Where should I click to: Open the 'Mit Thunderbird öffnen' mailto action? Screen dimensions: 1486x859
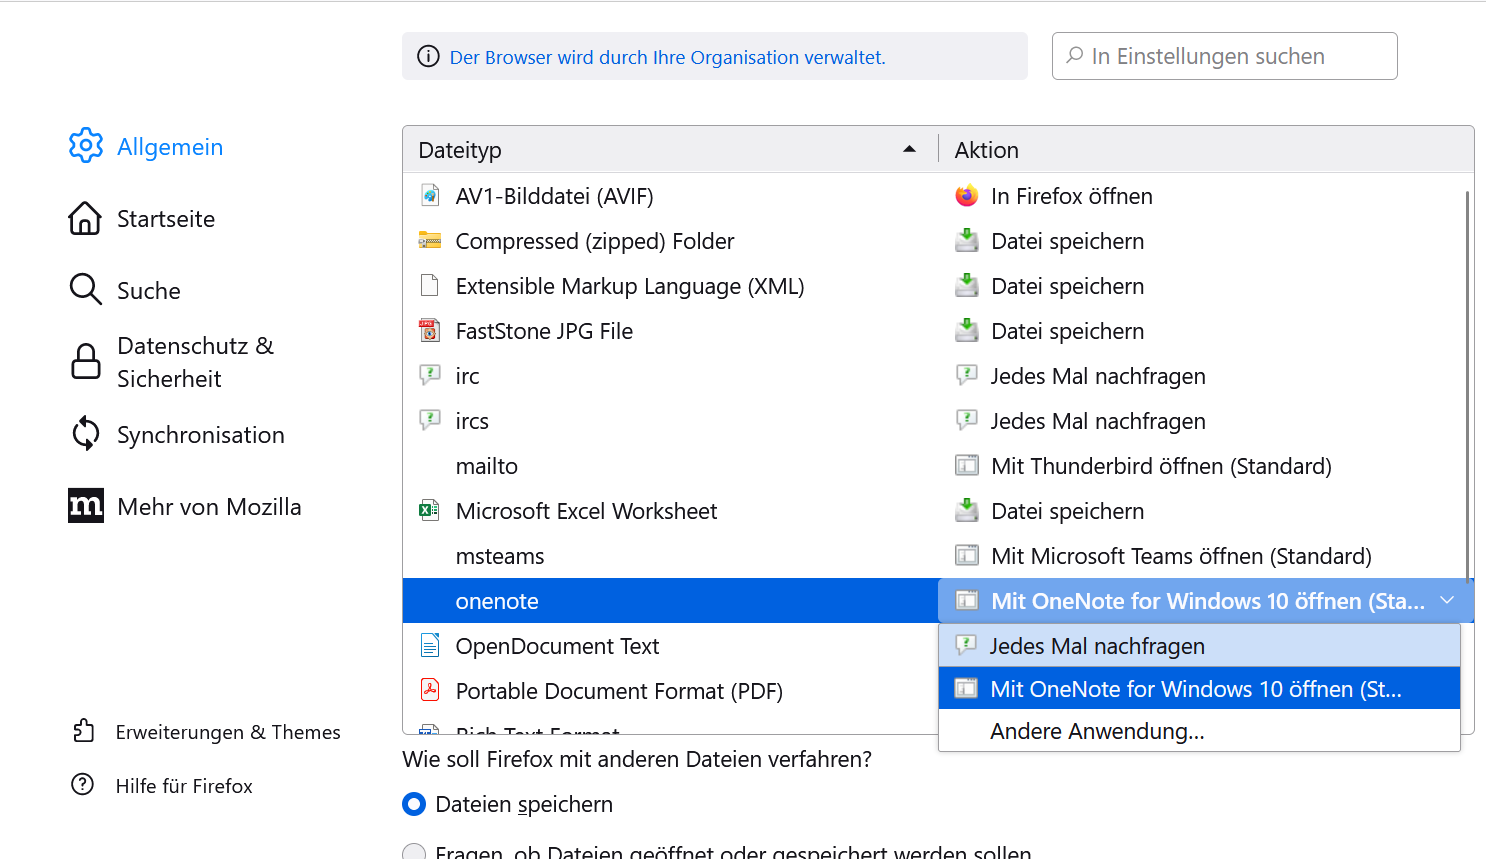pos(1205,465)
